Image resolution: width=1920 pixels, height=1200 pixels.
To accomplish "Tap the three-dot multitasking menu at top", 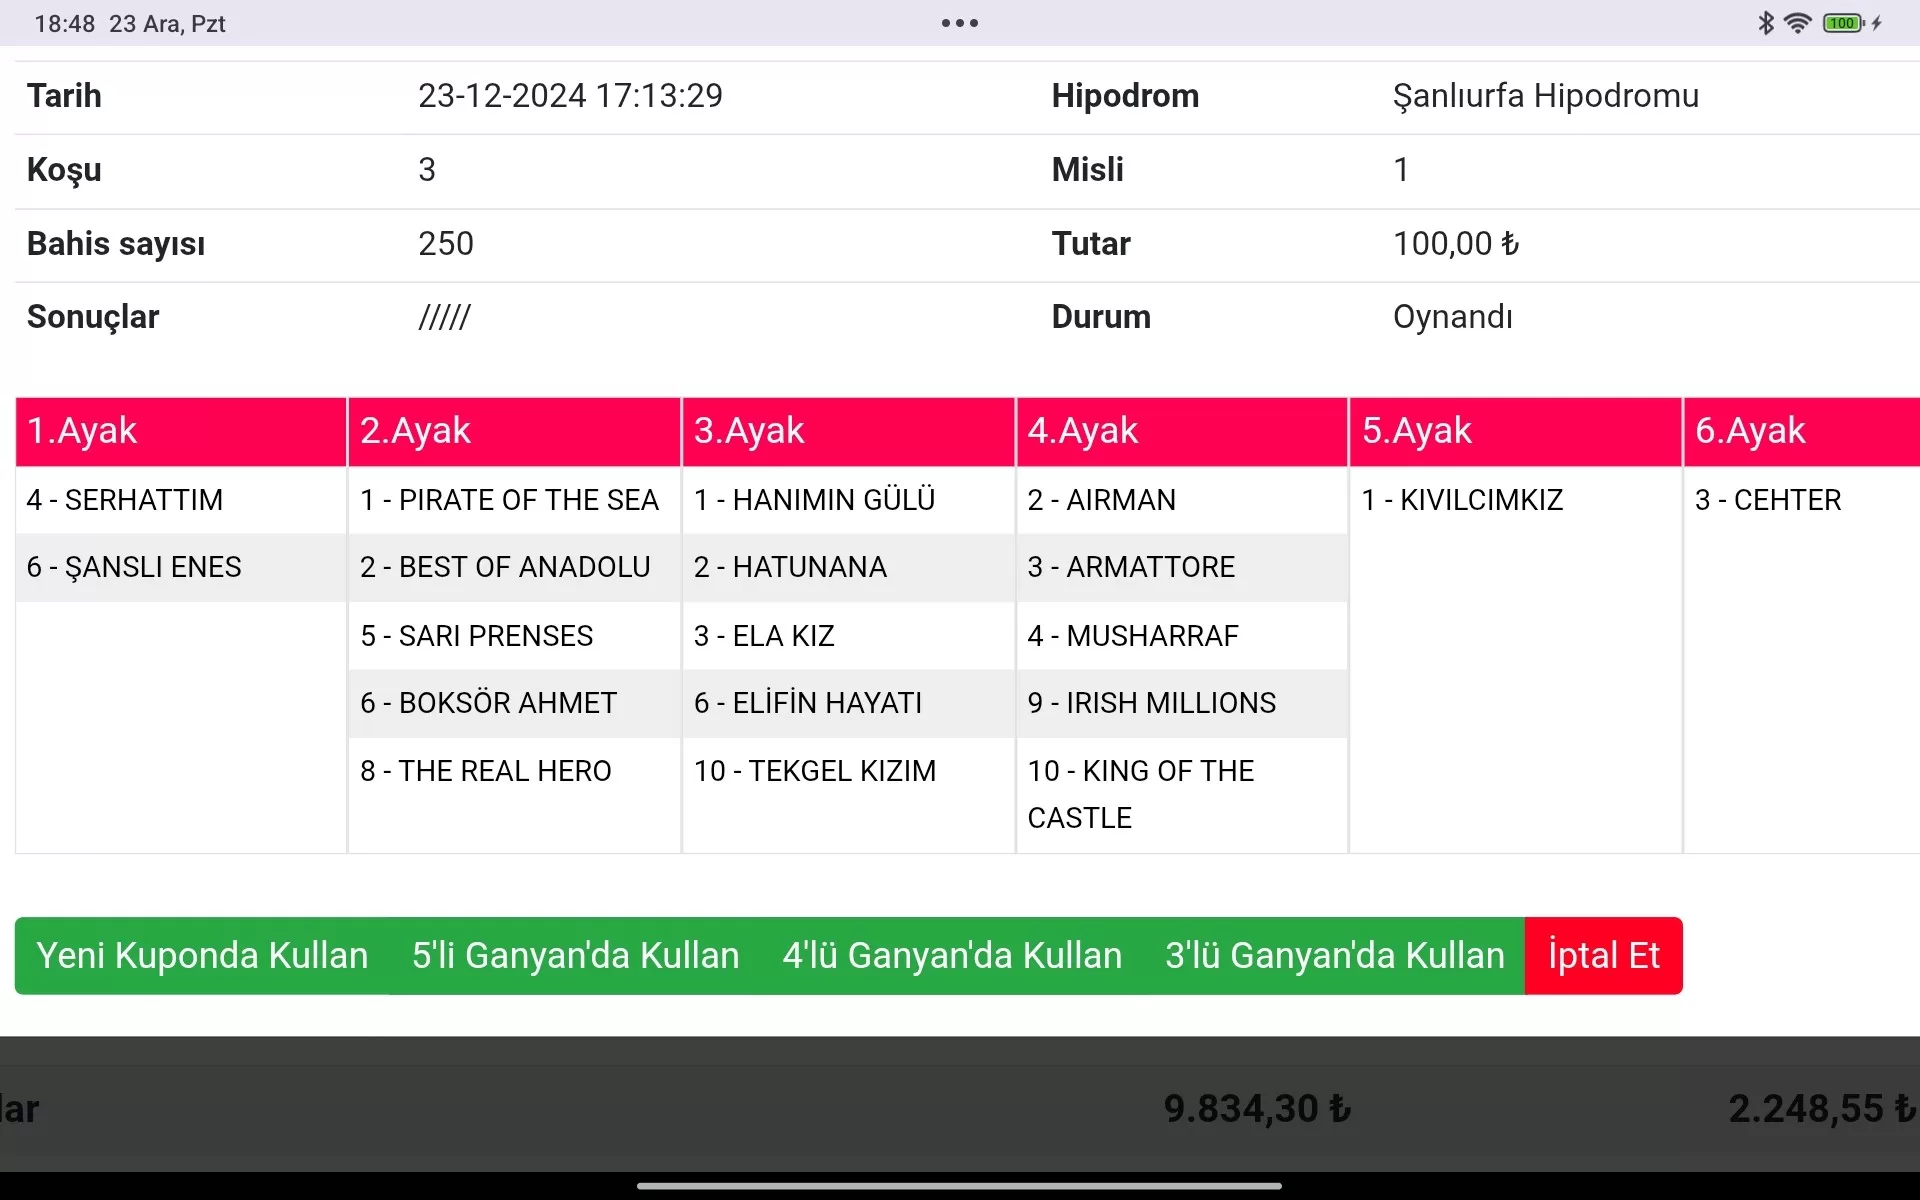I will coord(959,23).
